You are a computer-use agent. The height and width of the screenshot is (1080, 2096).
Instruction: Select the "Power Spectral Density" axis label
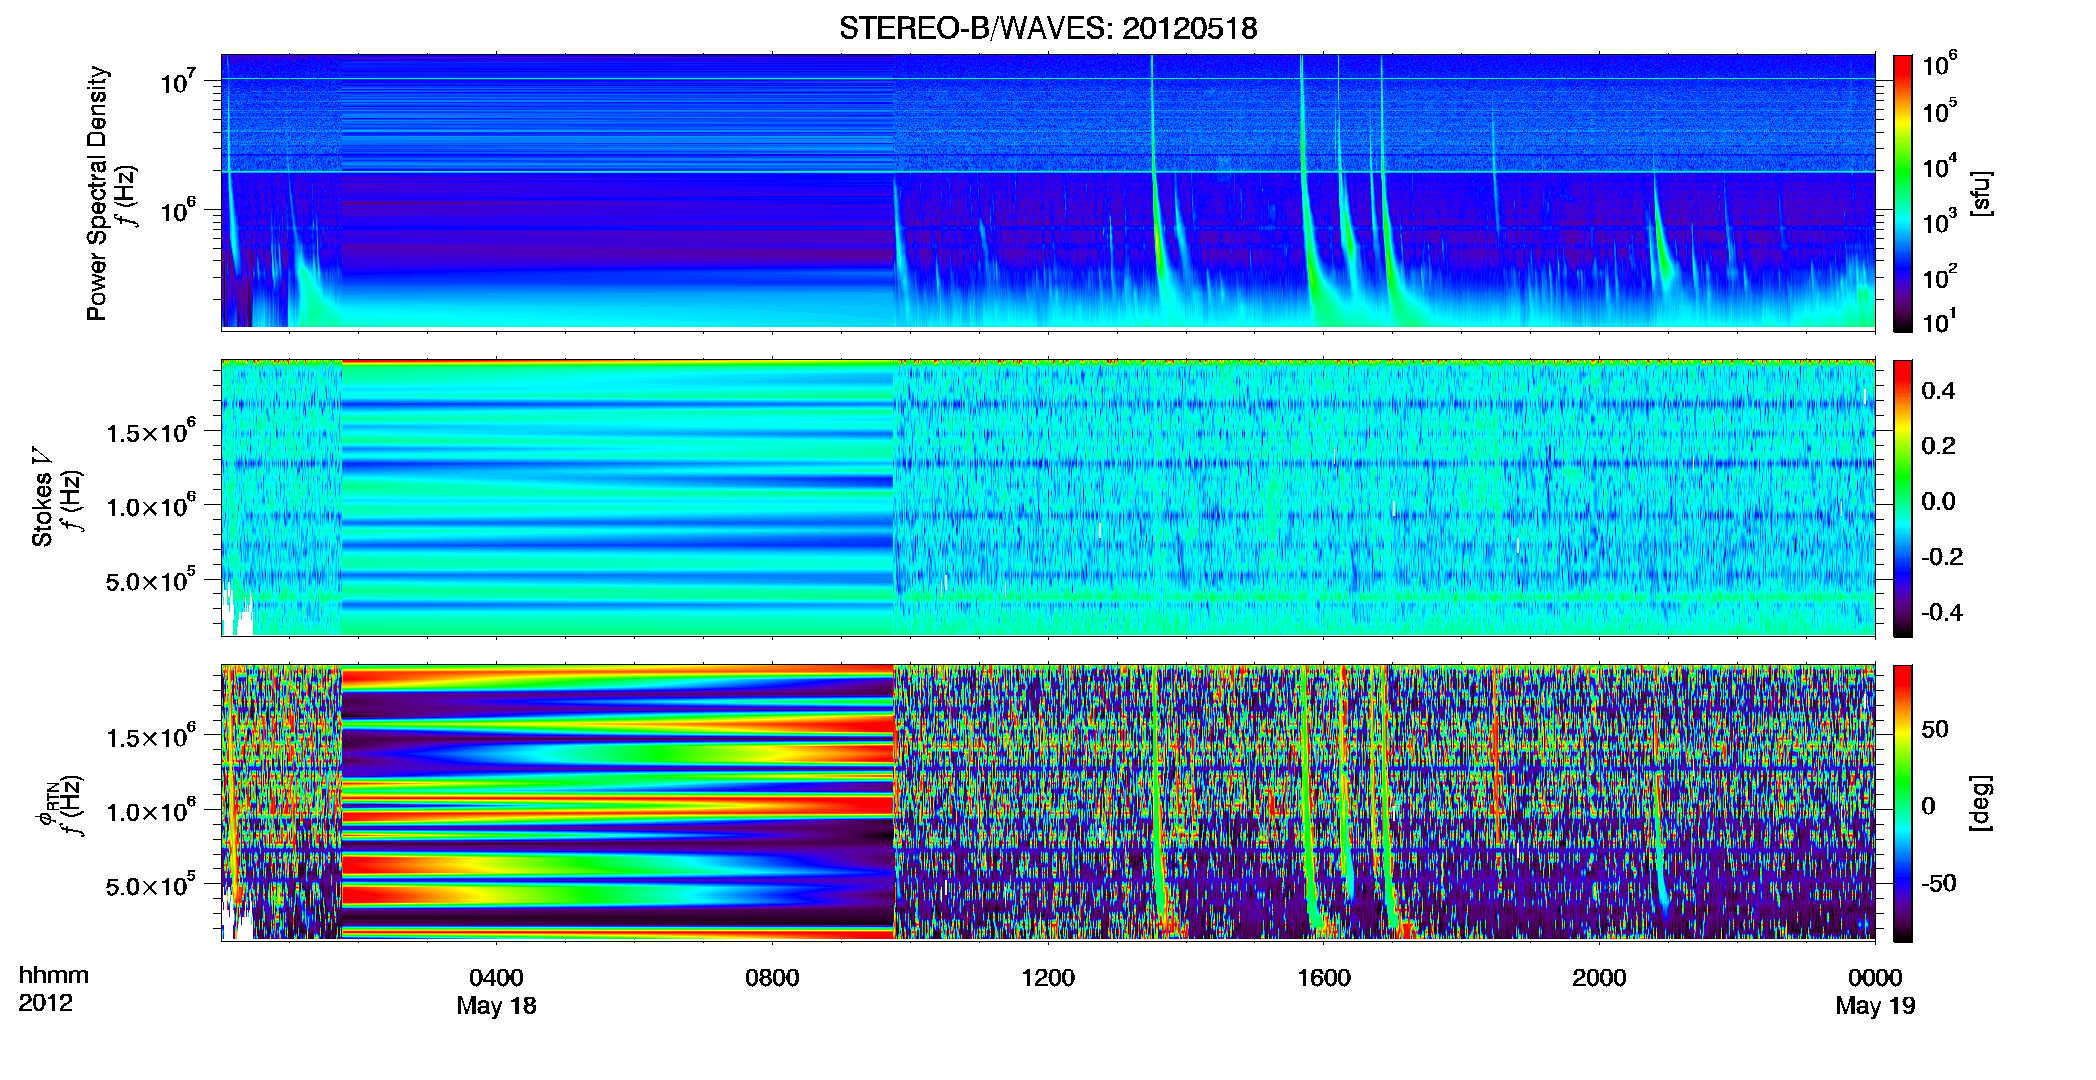coord(97,193)
